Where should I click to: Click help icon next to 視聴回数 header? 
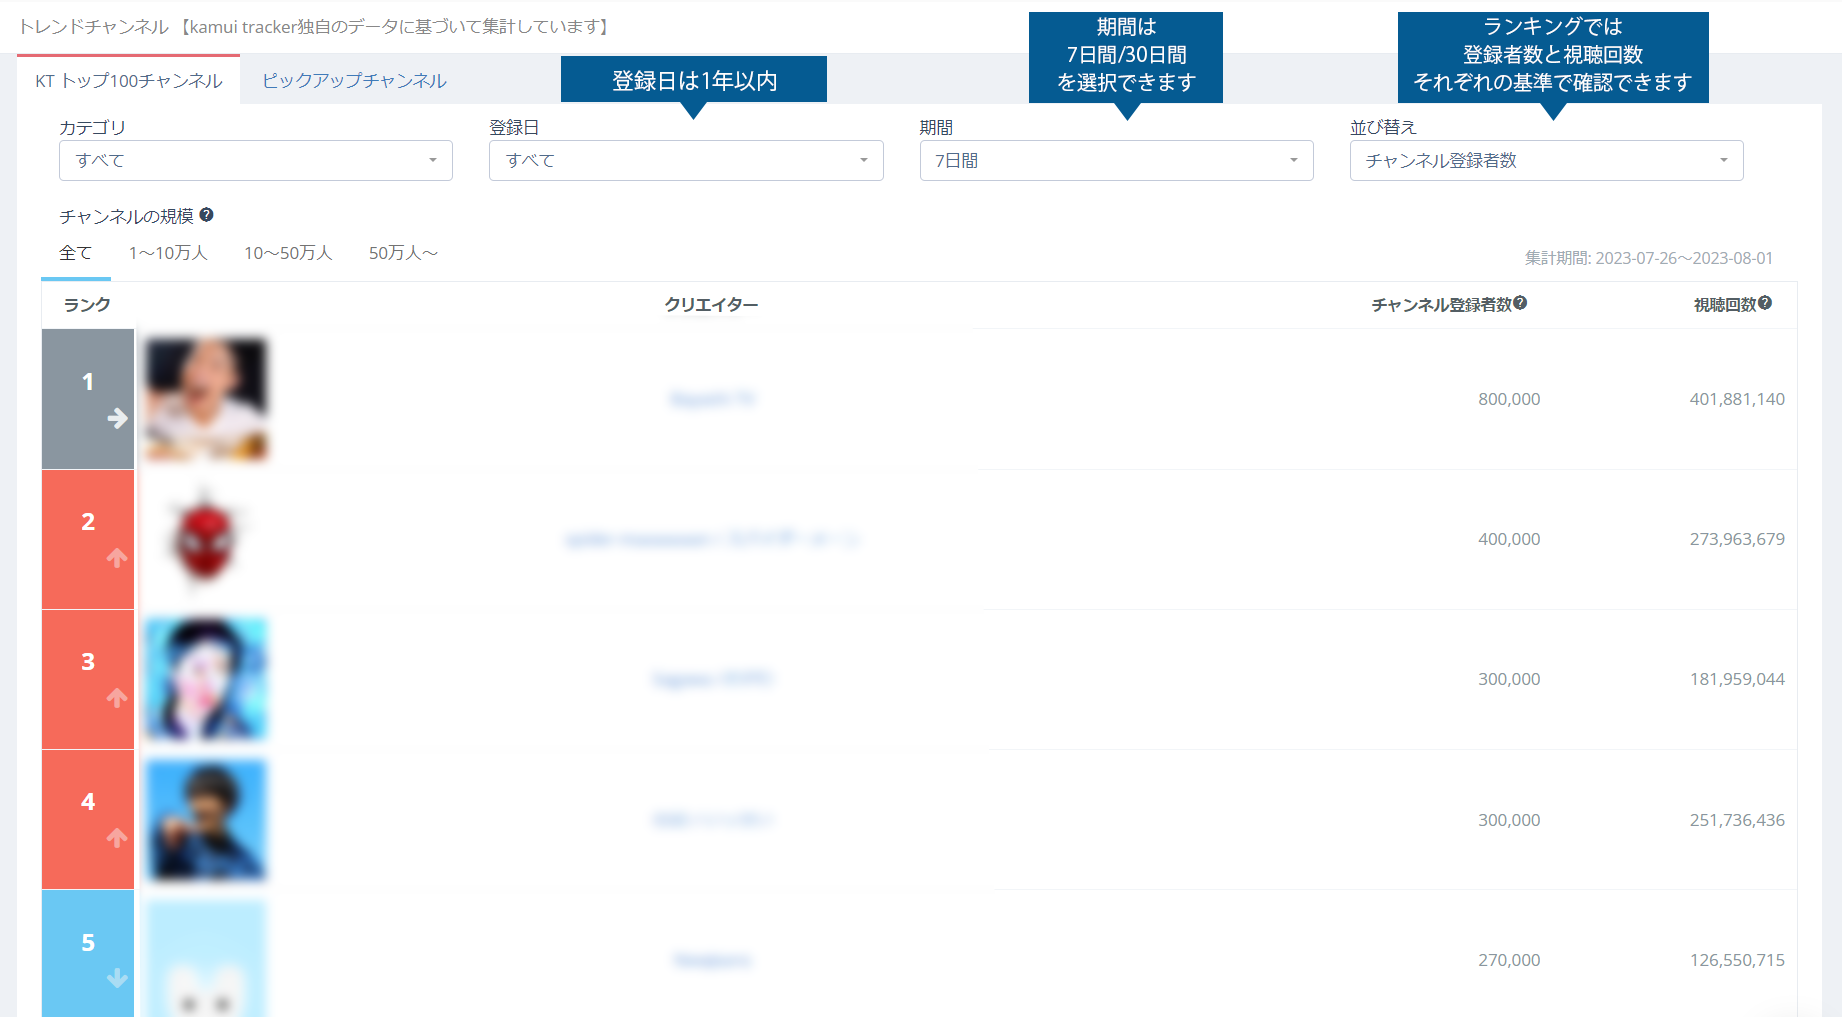(x=1765, y=303)
